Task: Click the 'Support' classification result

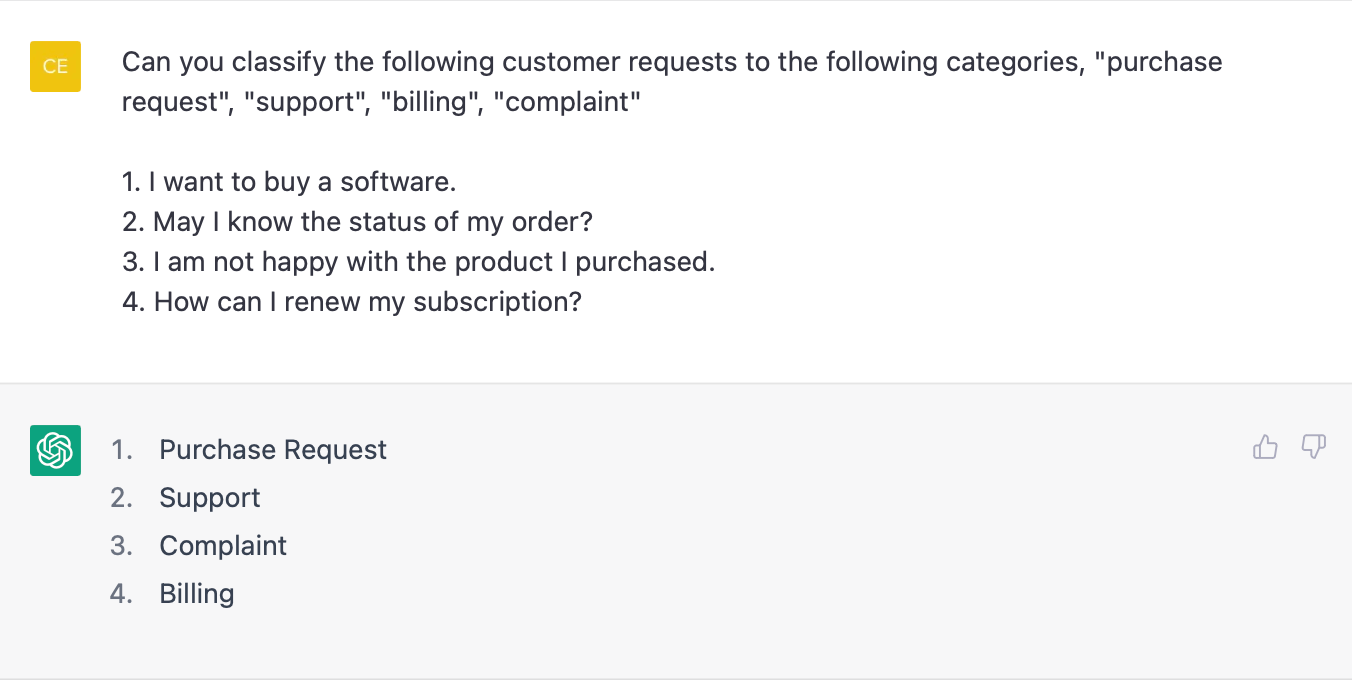Action: (209, 497)
